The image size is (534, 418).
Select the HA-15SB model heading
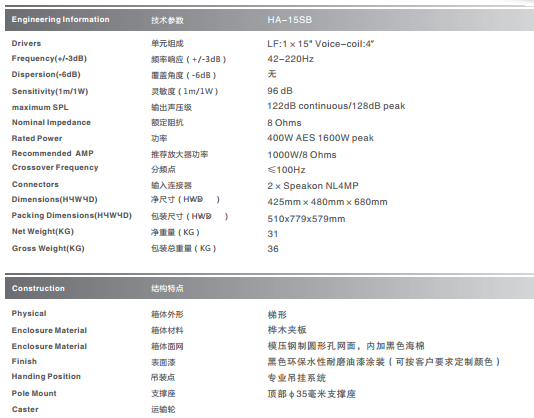click(289, 20)
